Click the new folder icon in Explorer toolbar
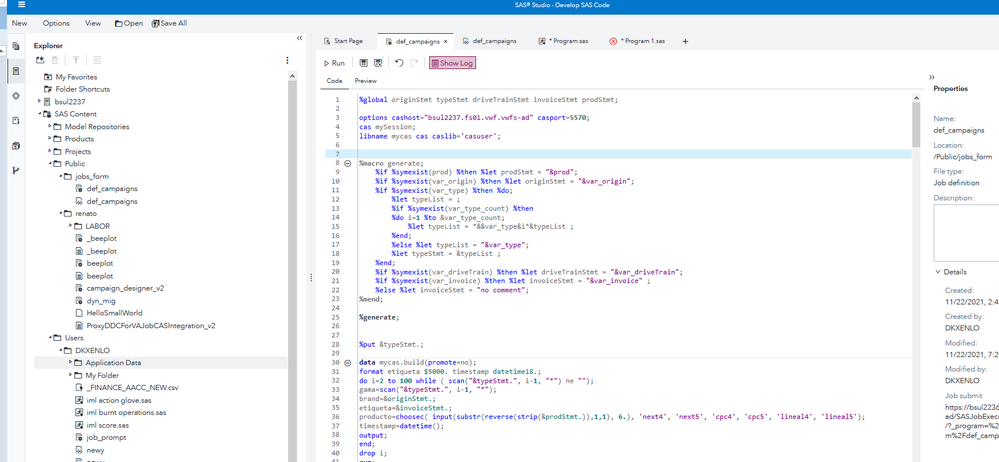The width and height of the screenshot is (999, 462). (x=40, y=61)
